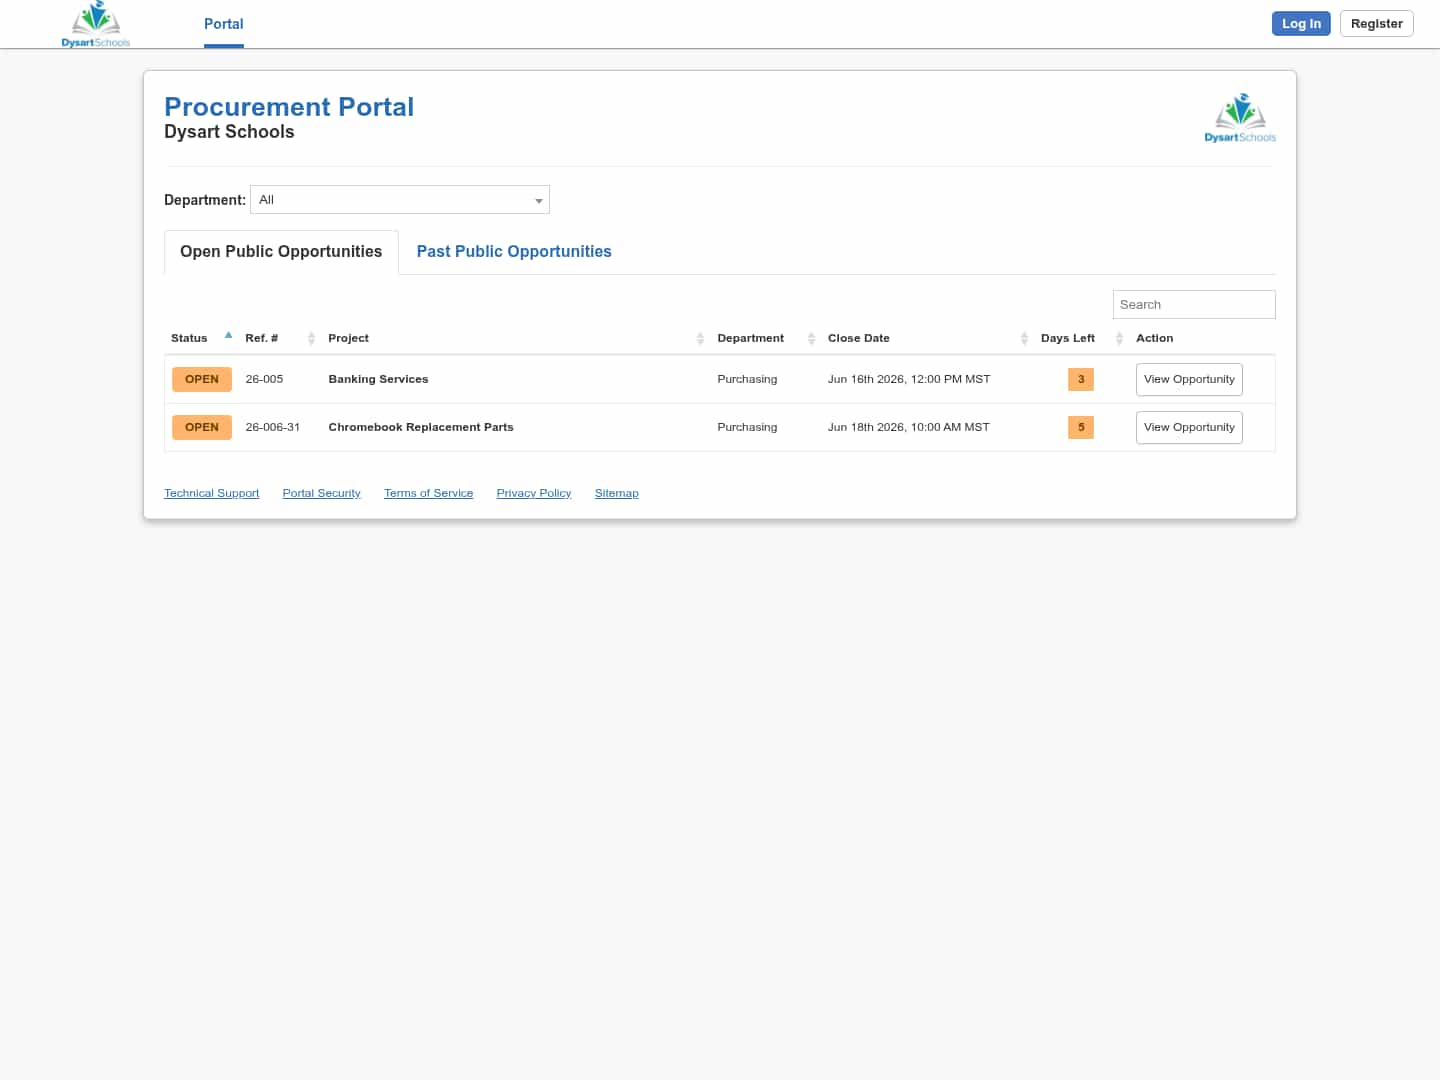This screenshot has width=1440, height=1080.
Task: Click Purchasing department in Banking Services row
Action: point(747,380)
